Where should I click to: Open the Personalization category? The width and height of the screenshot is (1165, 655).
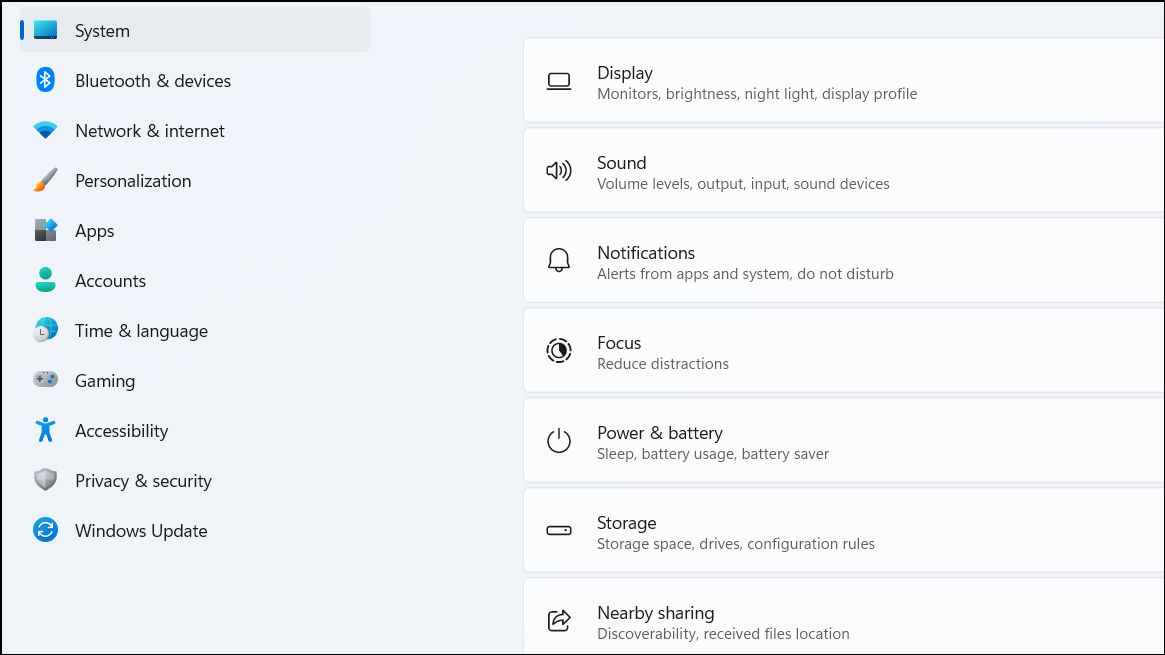[195, 180]
